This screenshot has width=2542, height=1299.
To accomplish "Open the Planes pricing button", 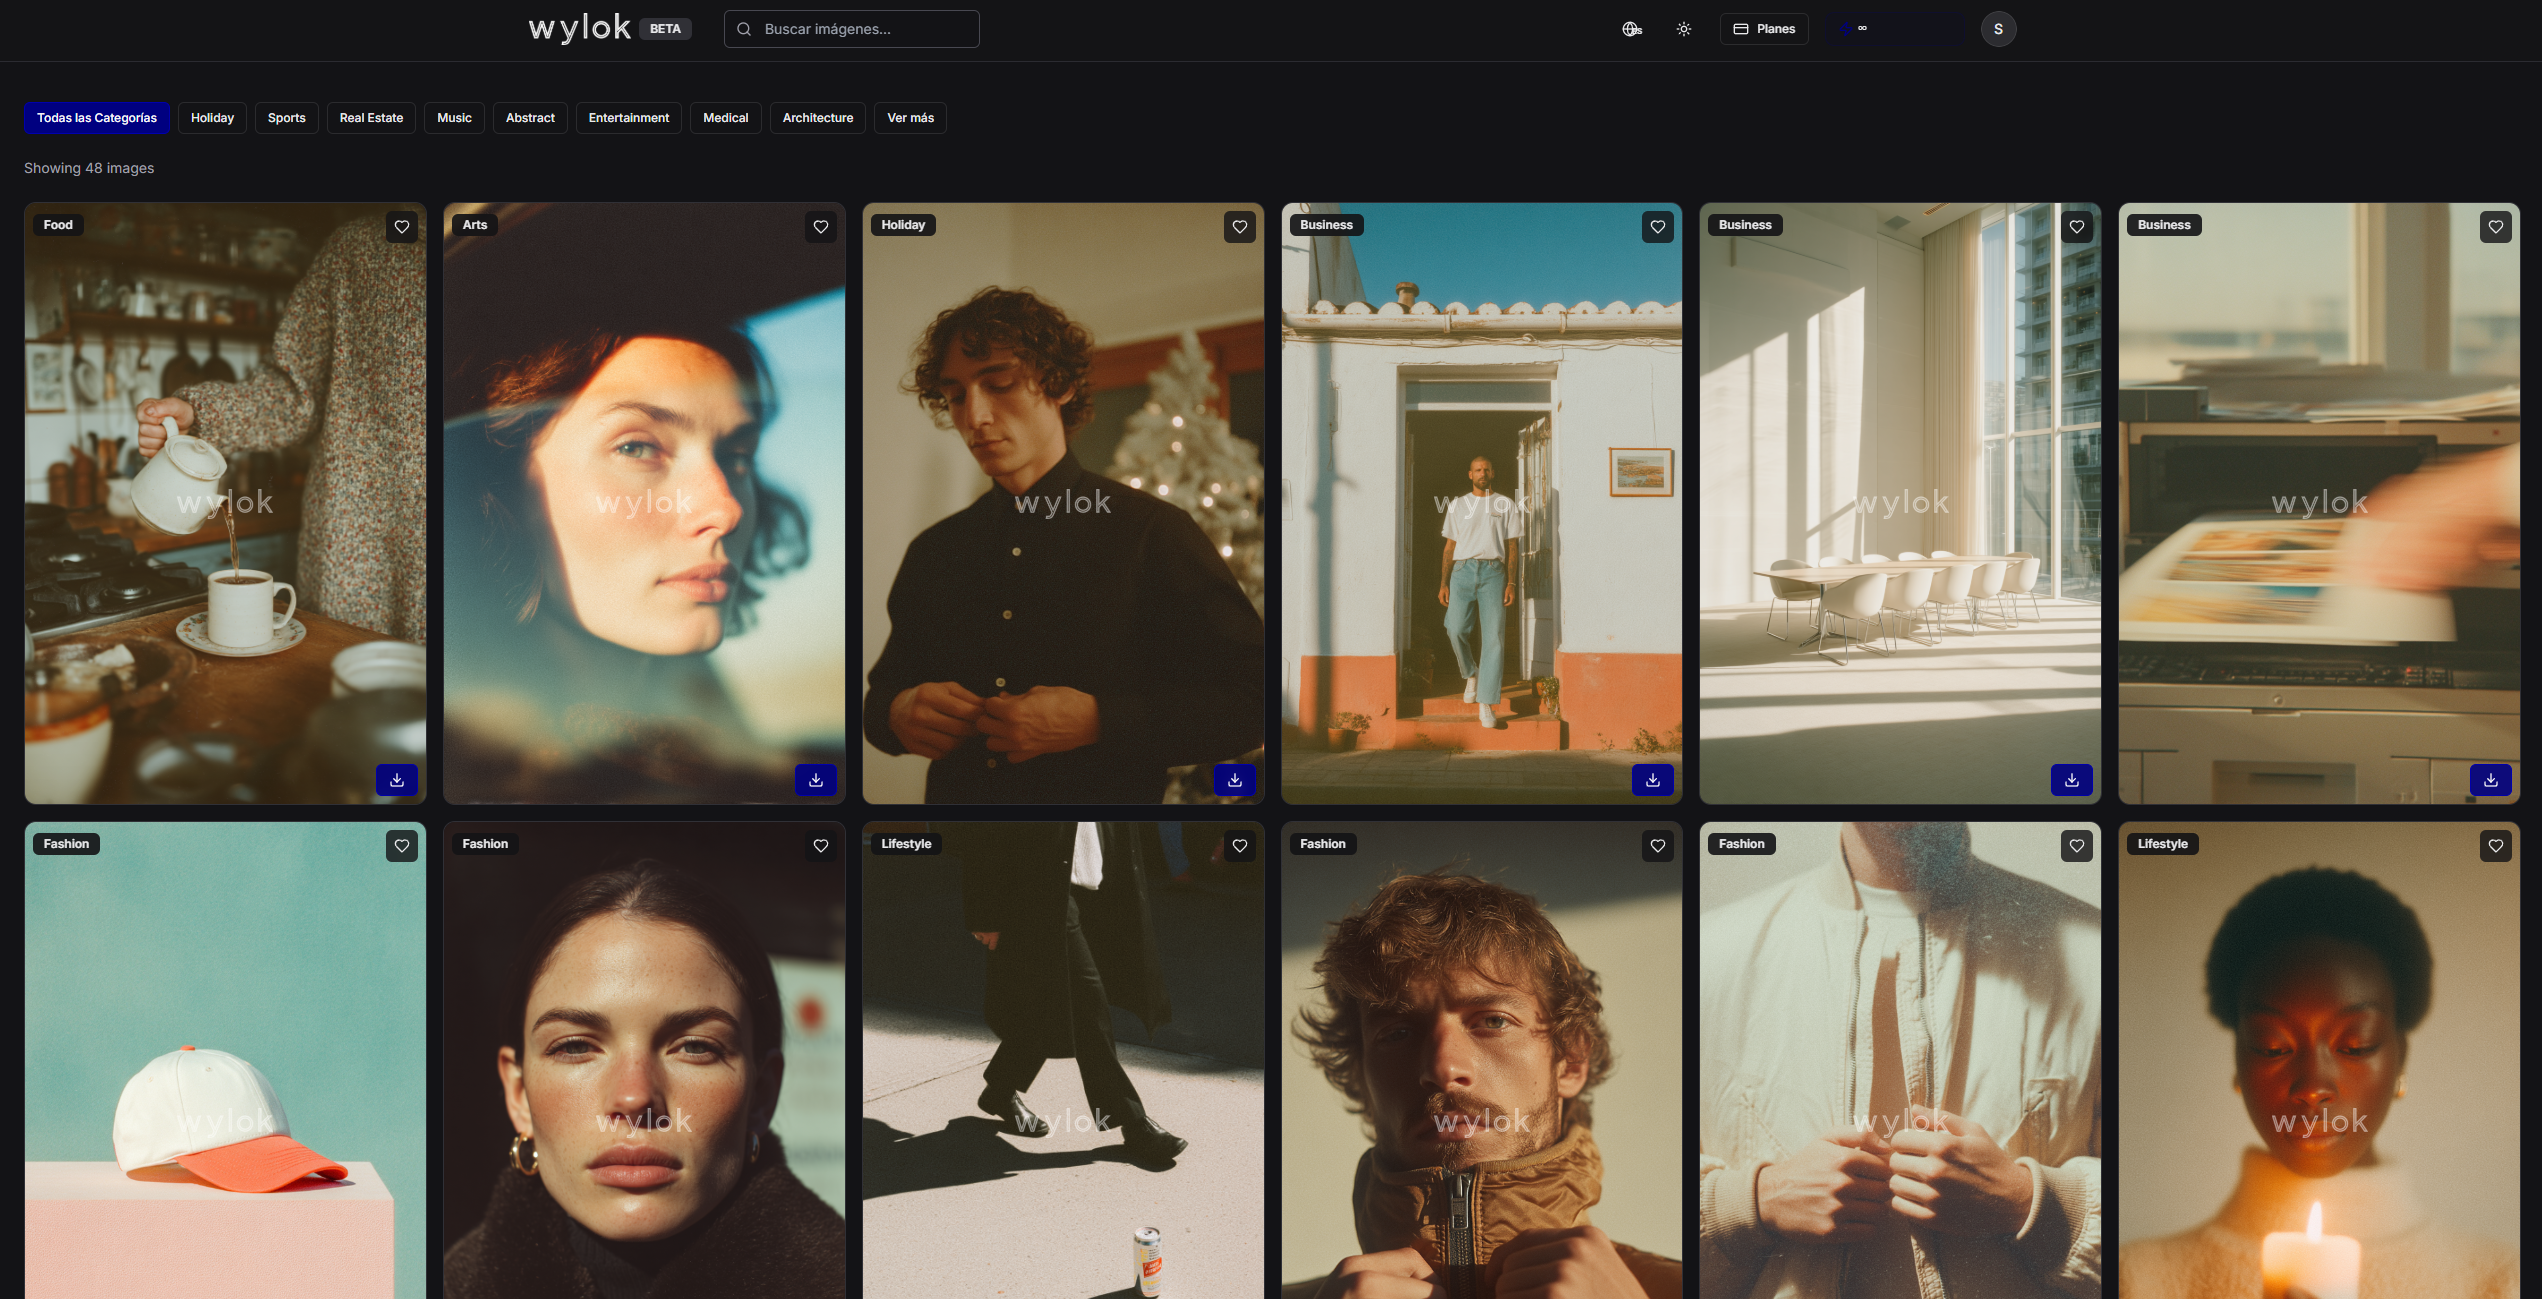I will pos(1764,29).
